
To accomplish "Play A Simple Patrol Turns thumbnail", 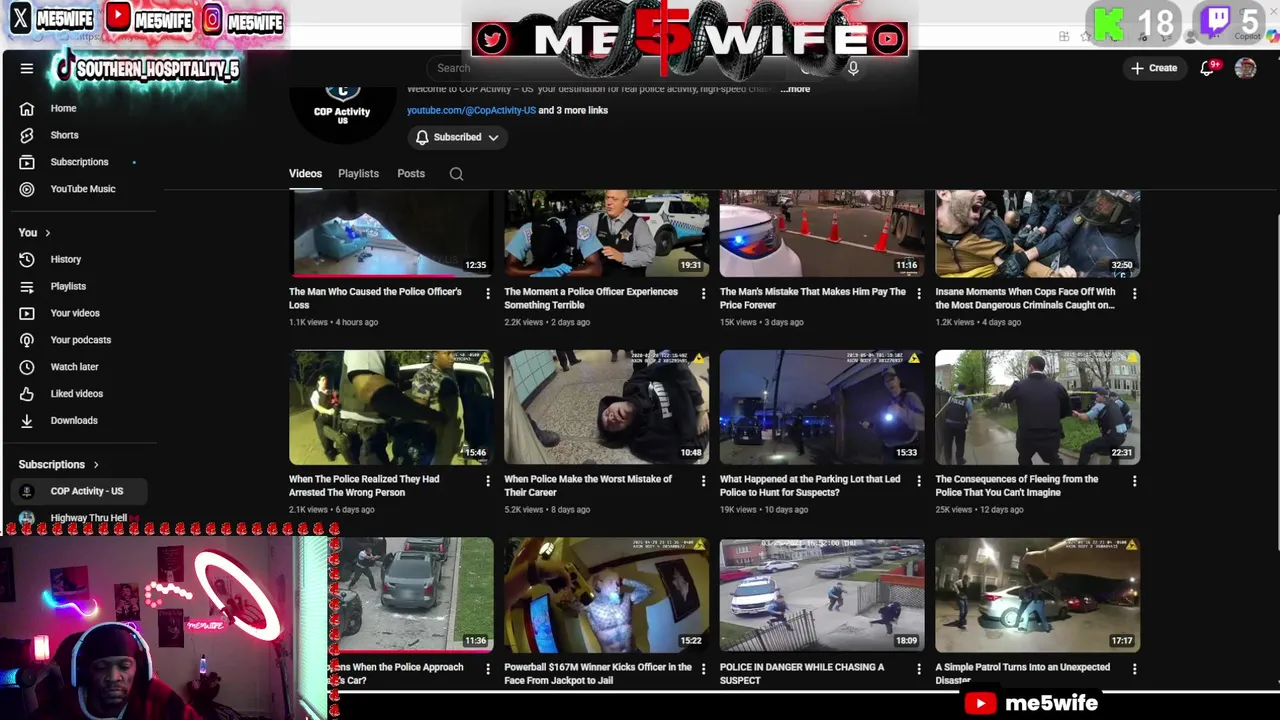I will pos(1037,595).
